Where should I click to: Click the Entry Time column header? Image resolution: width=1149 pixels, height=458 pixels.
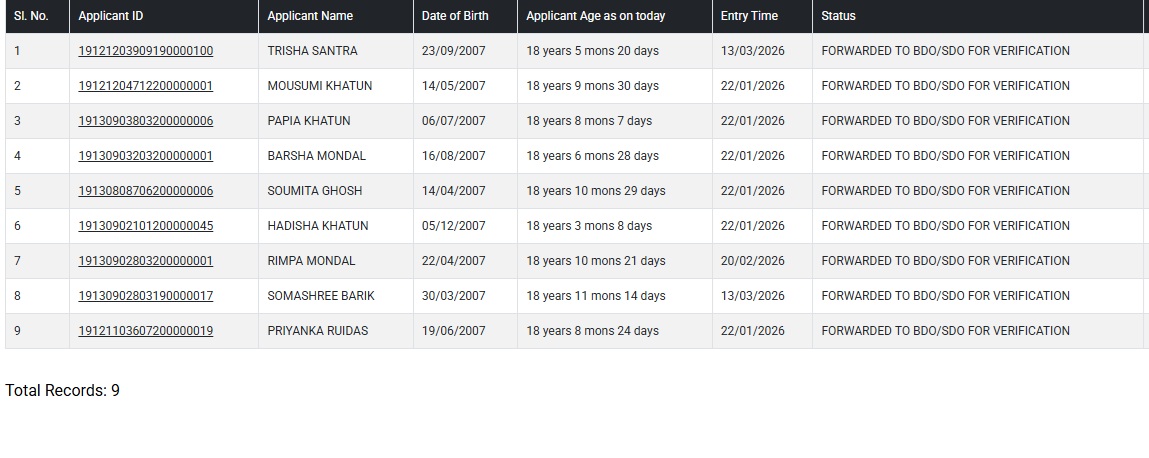(x=749, y=16)
